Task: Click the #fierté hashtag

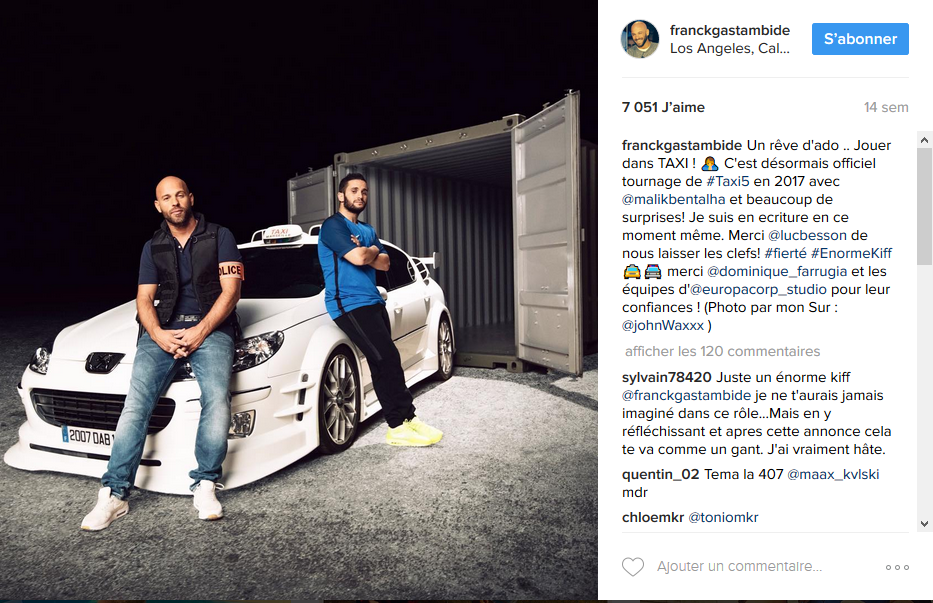Action: tap(785, 253)
